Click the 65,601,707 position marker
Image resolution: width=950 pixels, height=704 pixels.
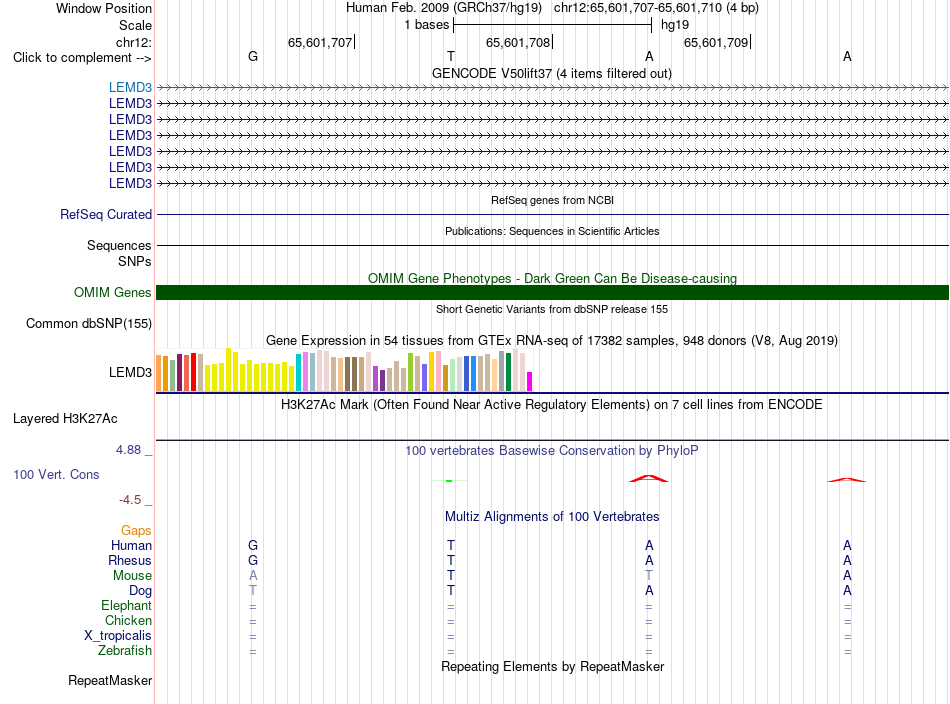[320, 42]
